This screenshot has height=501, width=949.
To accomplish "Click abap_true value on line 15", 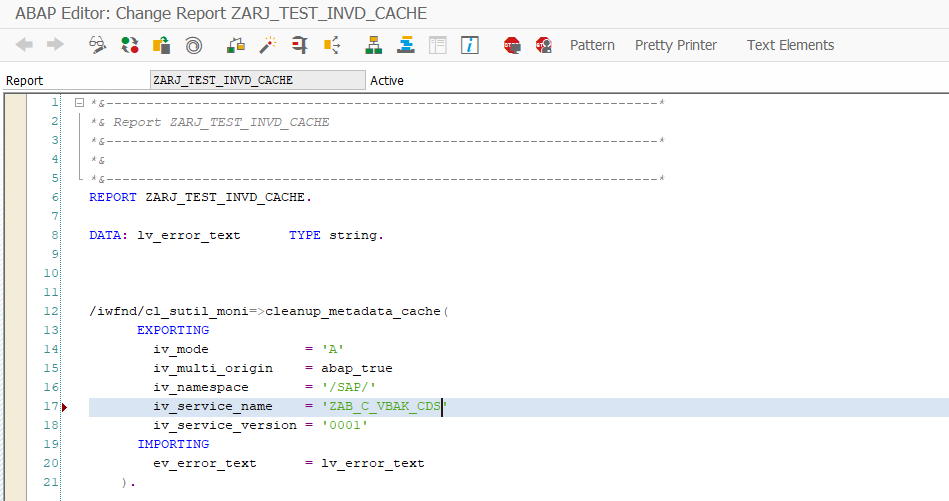I will pos(356,368).
